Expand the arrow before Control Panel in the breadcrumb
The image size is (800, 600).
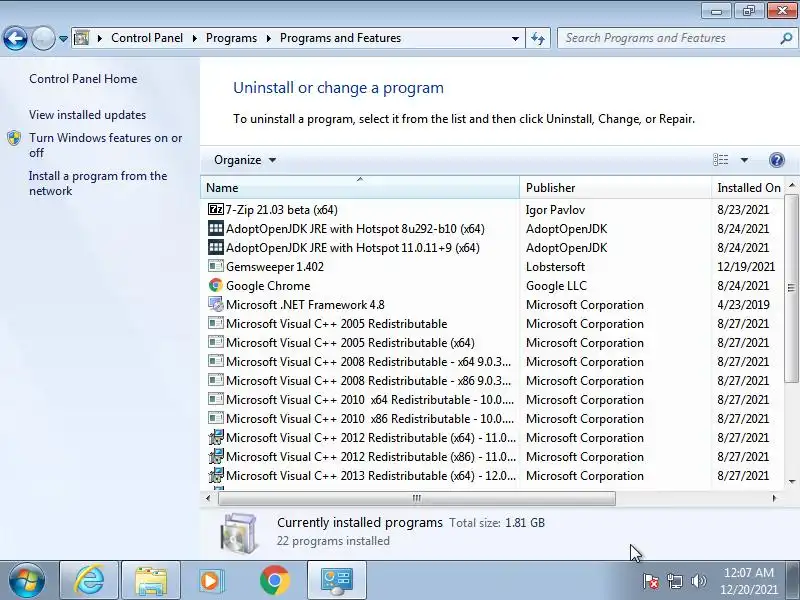point(99,38)
